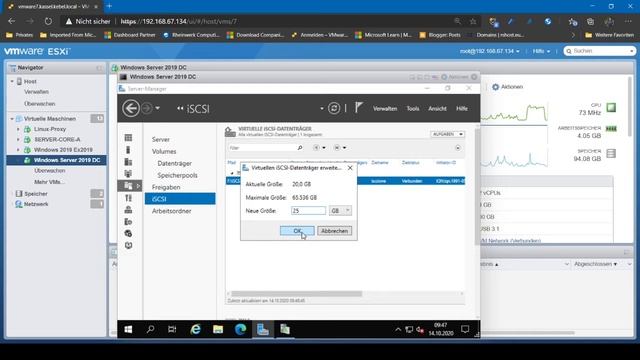This screenshot has height=360, width=640.
Task: Click the horizontal scrollbar in disk list
Action: [296, 294]
